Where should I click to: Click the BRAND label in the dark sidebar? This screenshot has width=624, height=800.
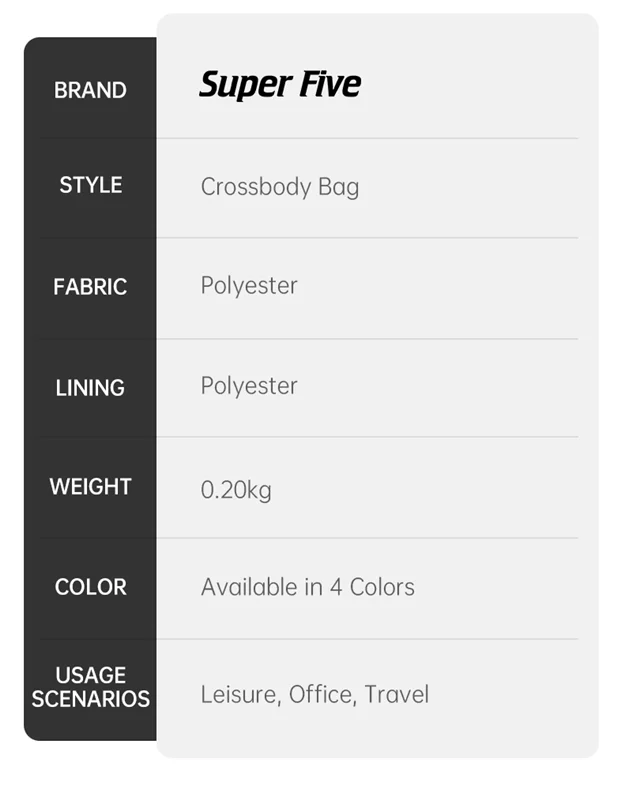90,90
